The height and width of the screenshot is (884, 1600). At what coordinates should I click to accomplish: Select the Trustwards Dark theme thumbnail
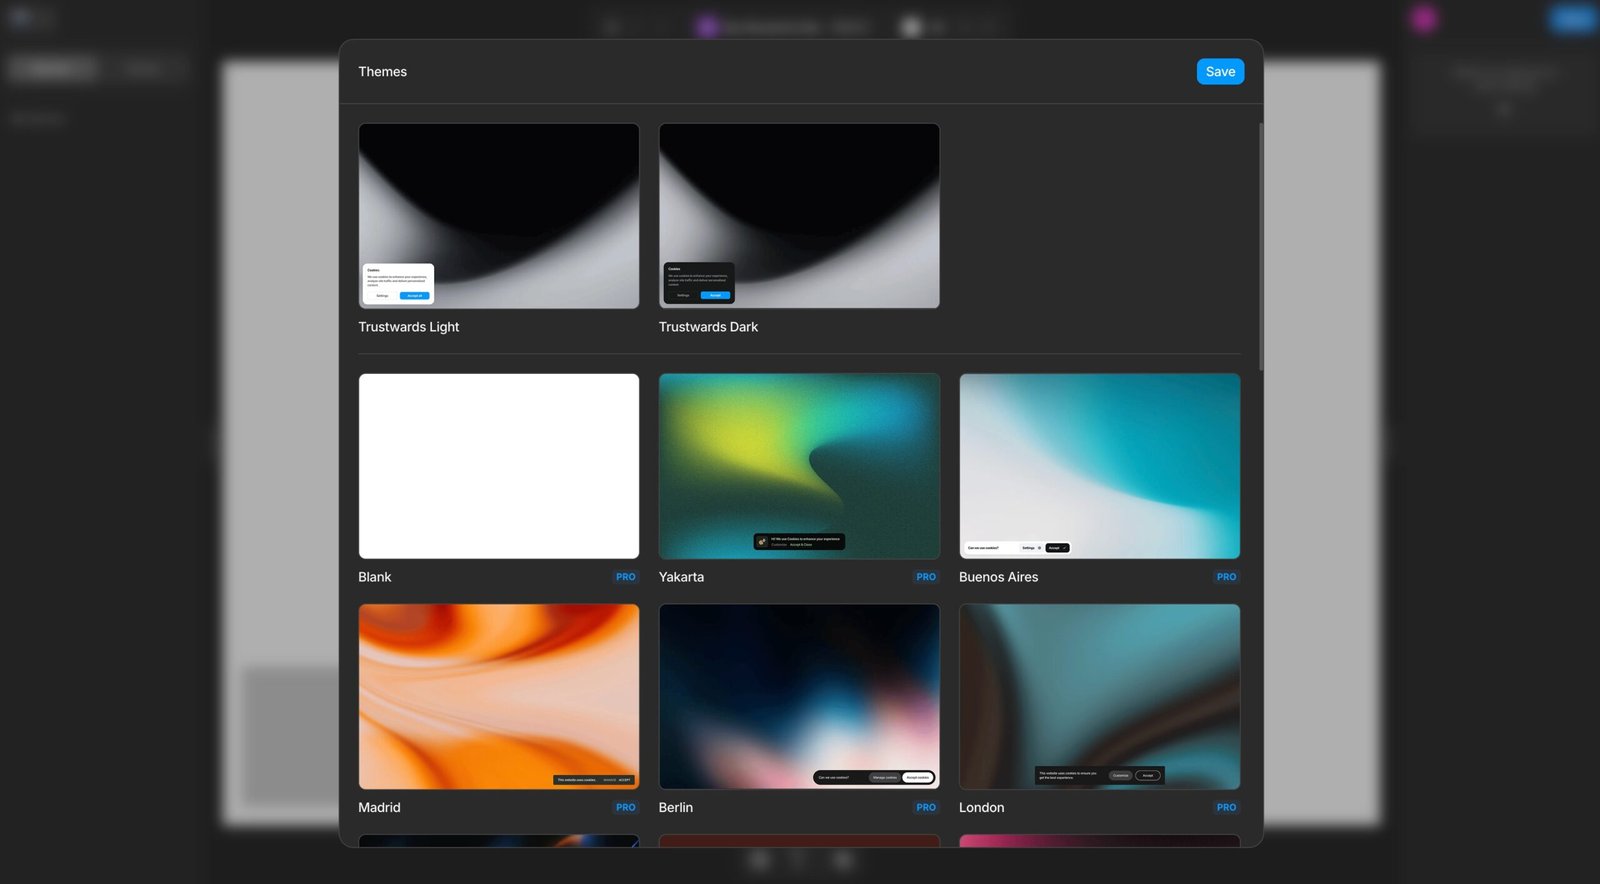tap(798, 216)
